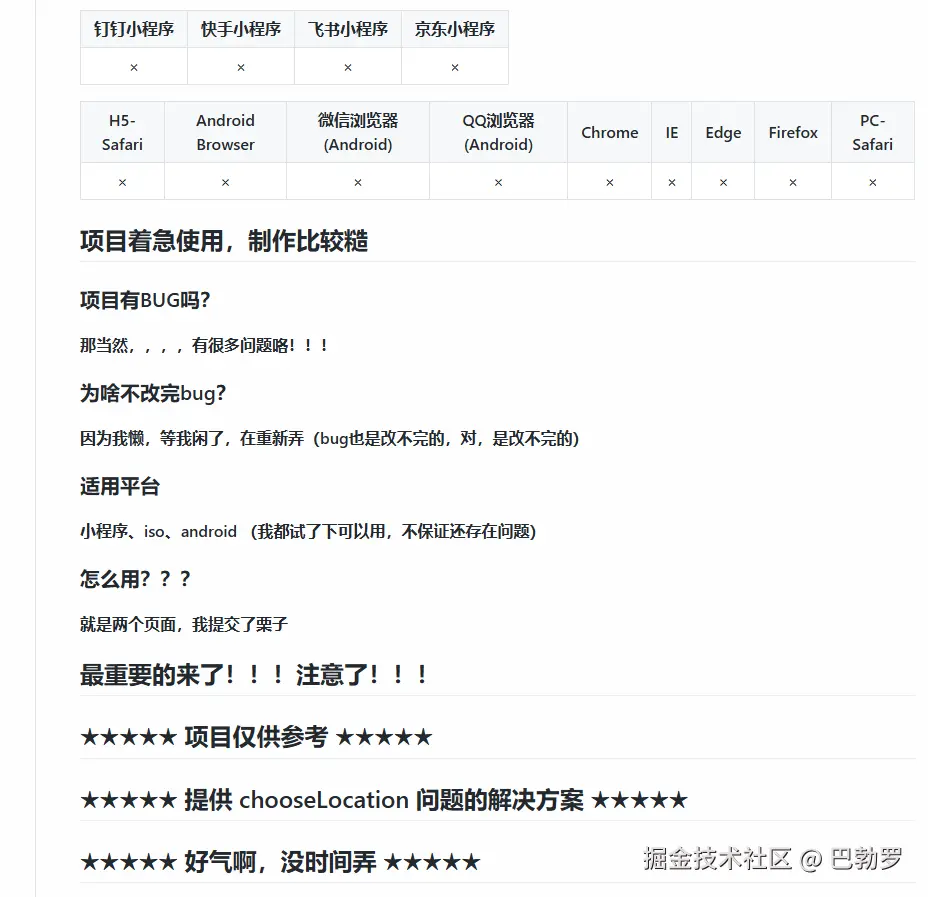
Task: Click the stars left of 项目仅供参考
Action: tap(128, 738)
